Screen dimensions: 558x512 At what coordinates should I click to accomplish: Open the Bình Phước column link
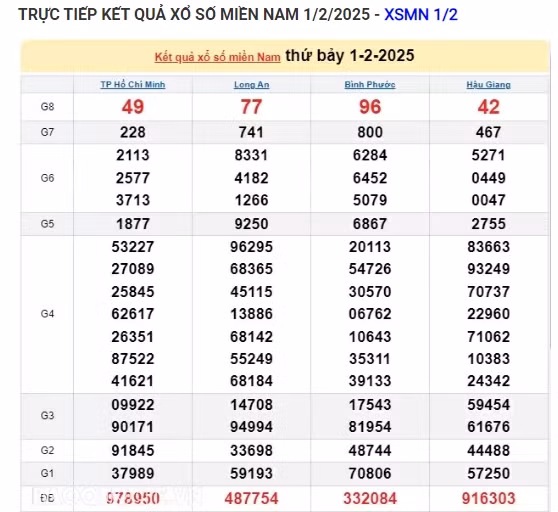[x=370, y=85]
